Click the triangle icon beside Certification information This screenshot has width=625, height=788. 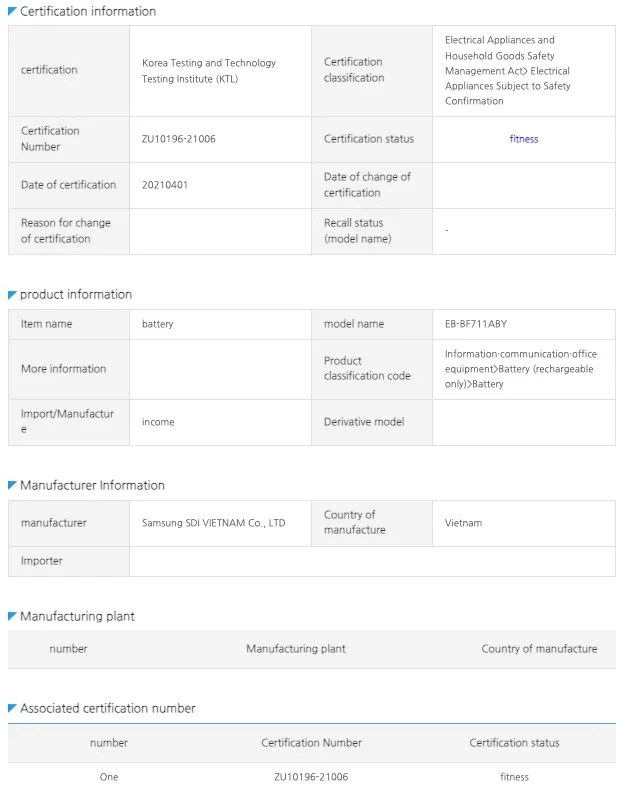point(12,11)
